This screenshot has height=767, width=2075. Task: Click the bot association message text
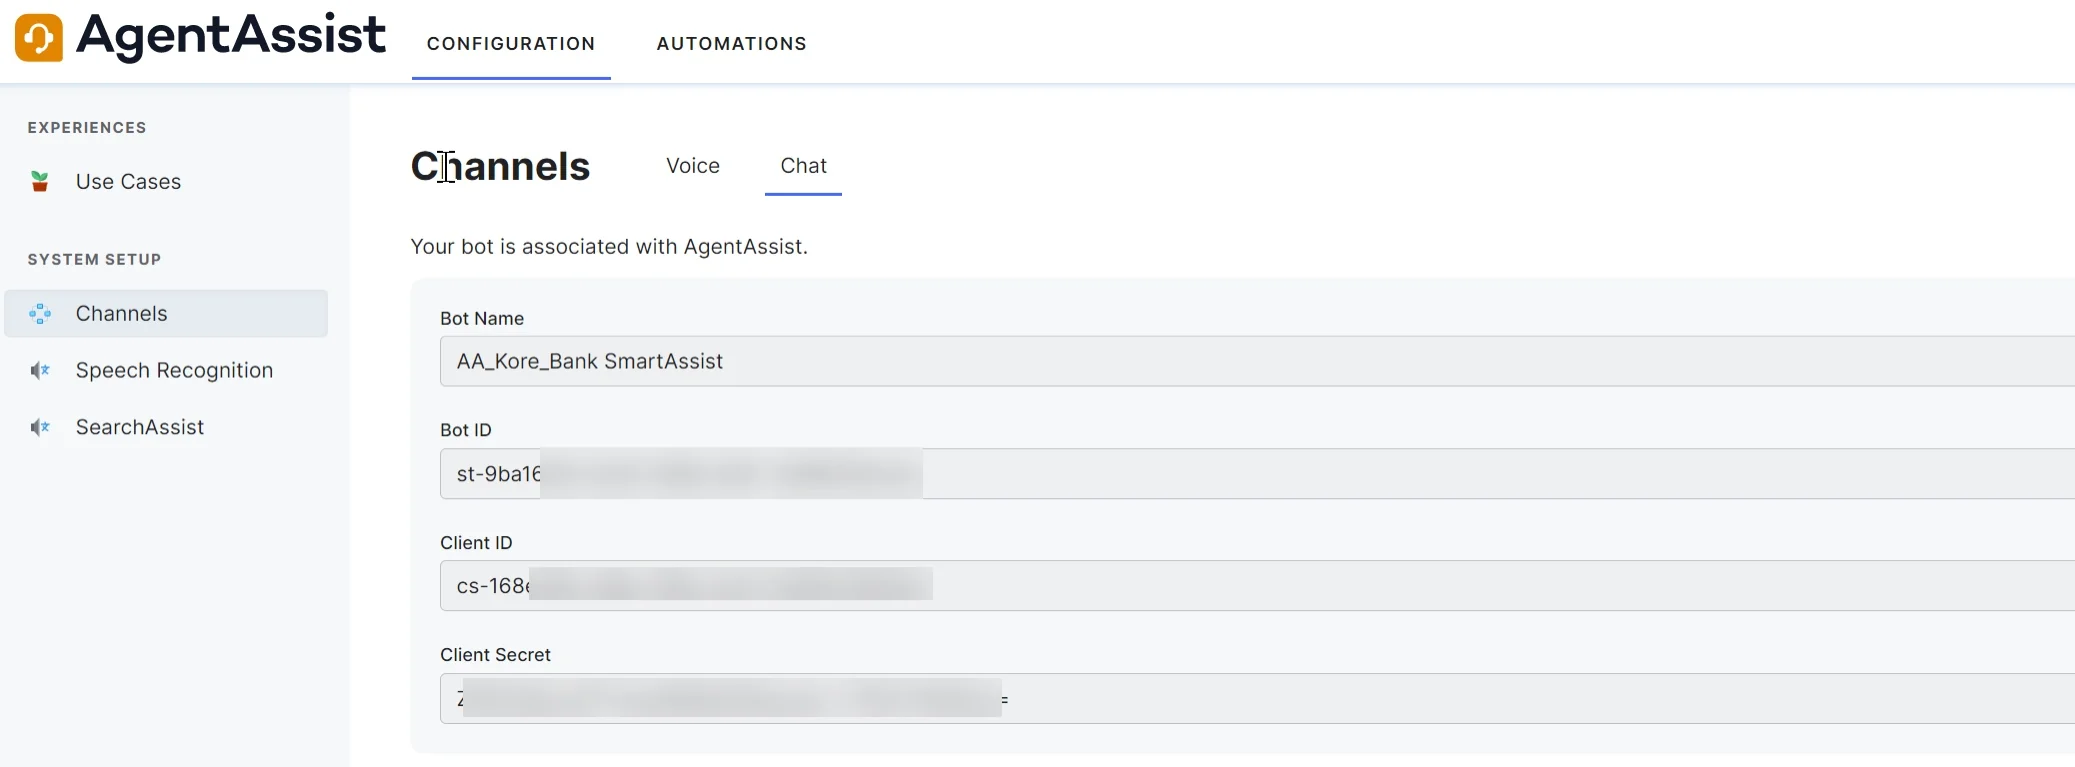coord(609,247)
